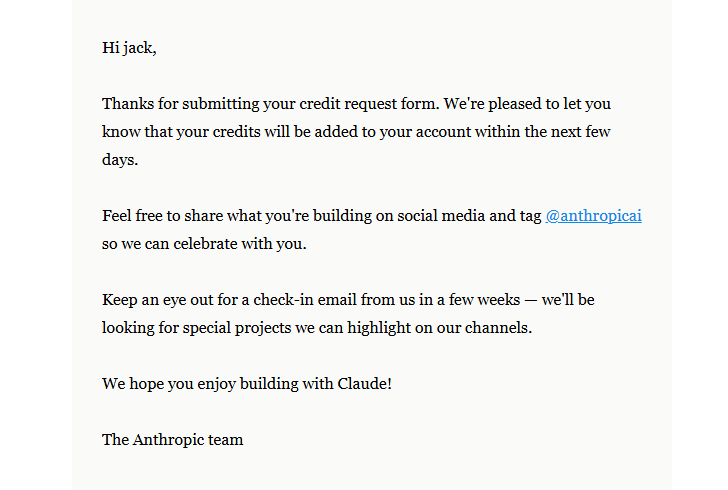Open the @anthropicai link
The width and height of the screenshot is (728, 490).
[593, 216]
